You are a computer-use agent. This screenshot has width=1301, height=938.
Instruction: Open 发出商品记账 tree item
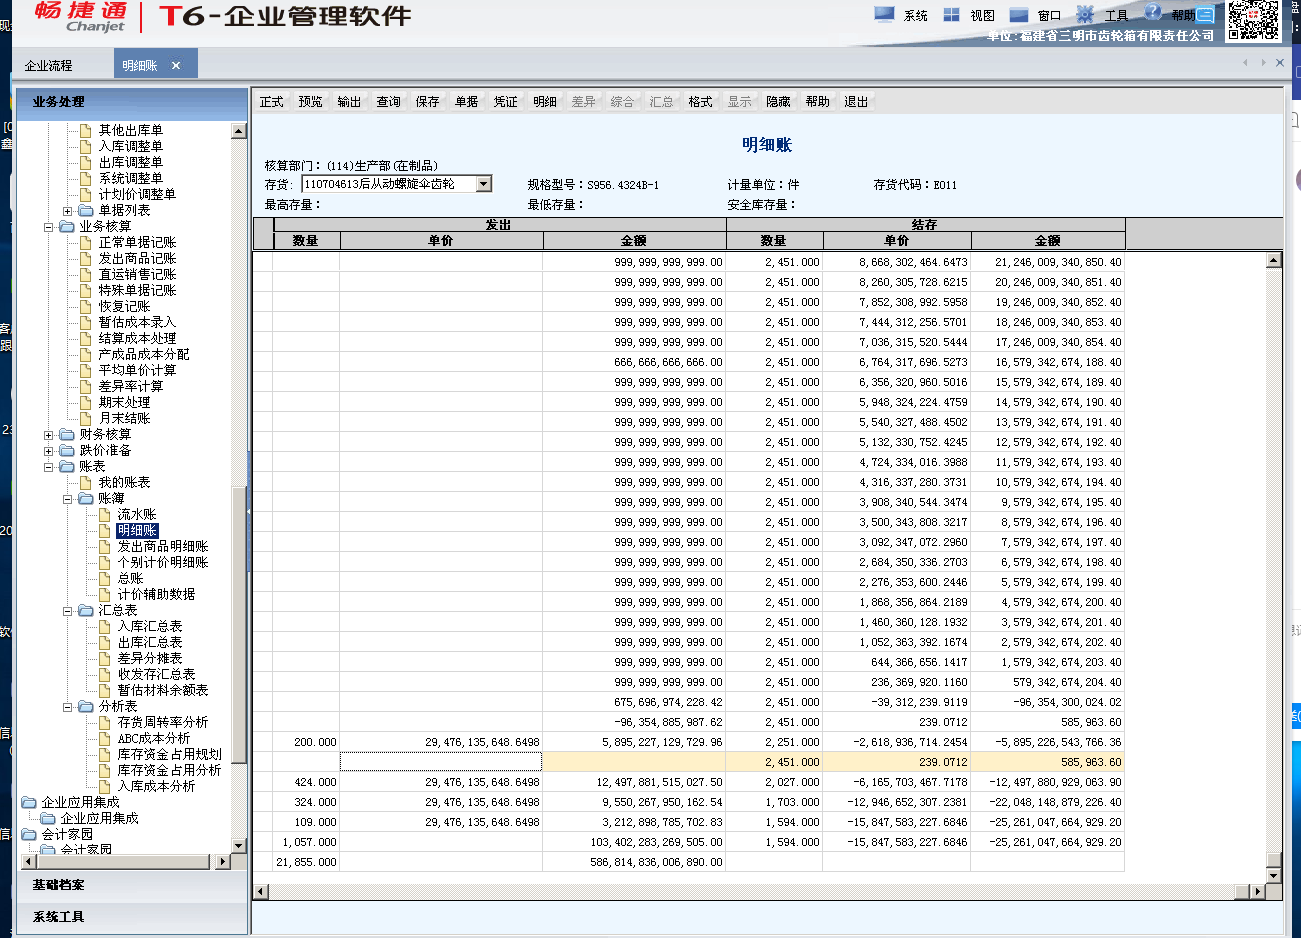click(137, 258)
